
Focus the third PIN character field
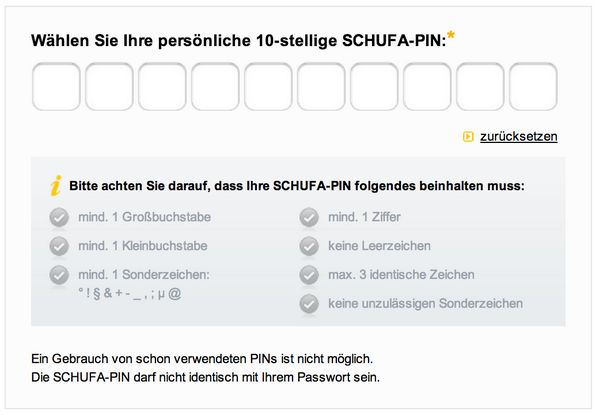tap(162, 87)
